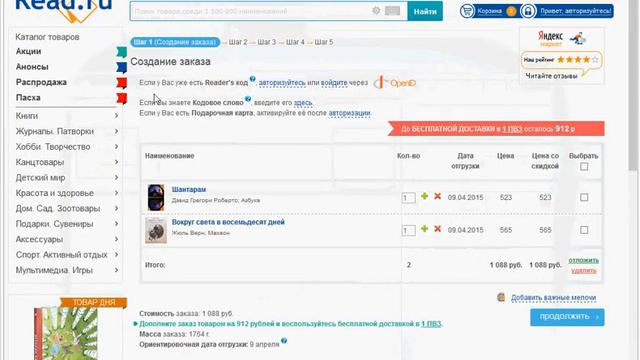The height and width of the screenshot is (360, 640).
Task: Click help icon next to Кодовое слово
Action: click(x=248, y=99)
